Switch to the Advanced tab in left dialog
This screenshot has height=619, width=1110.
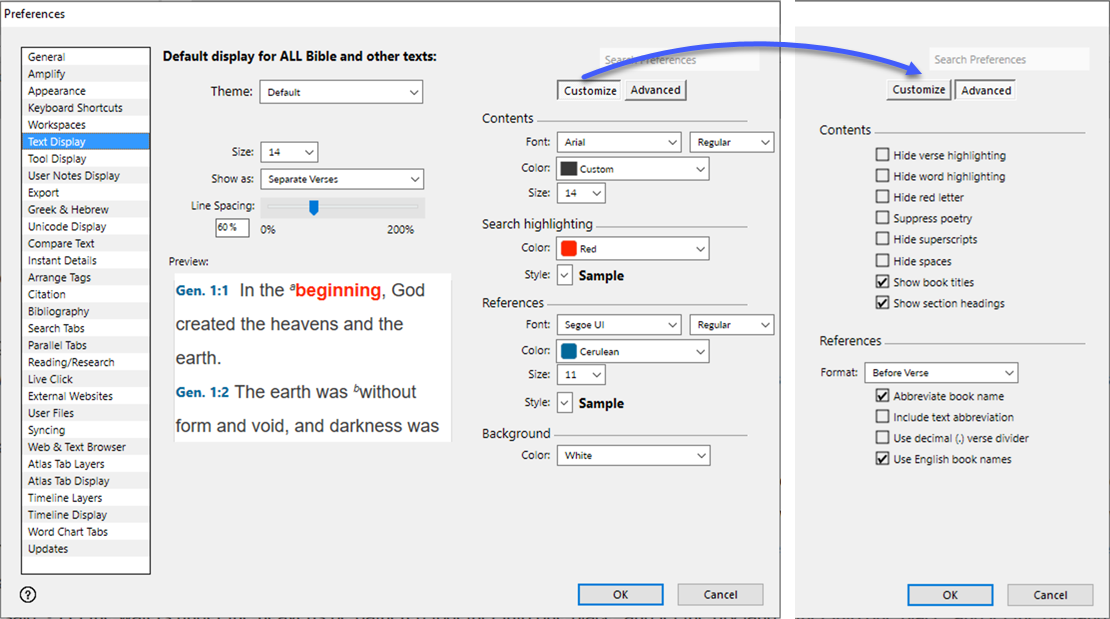coord(655,90)
